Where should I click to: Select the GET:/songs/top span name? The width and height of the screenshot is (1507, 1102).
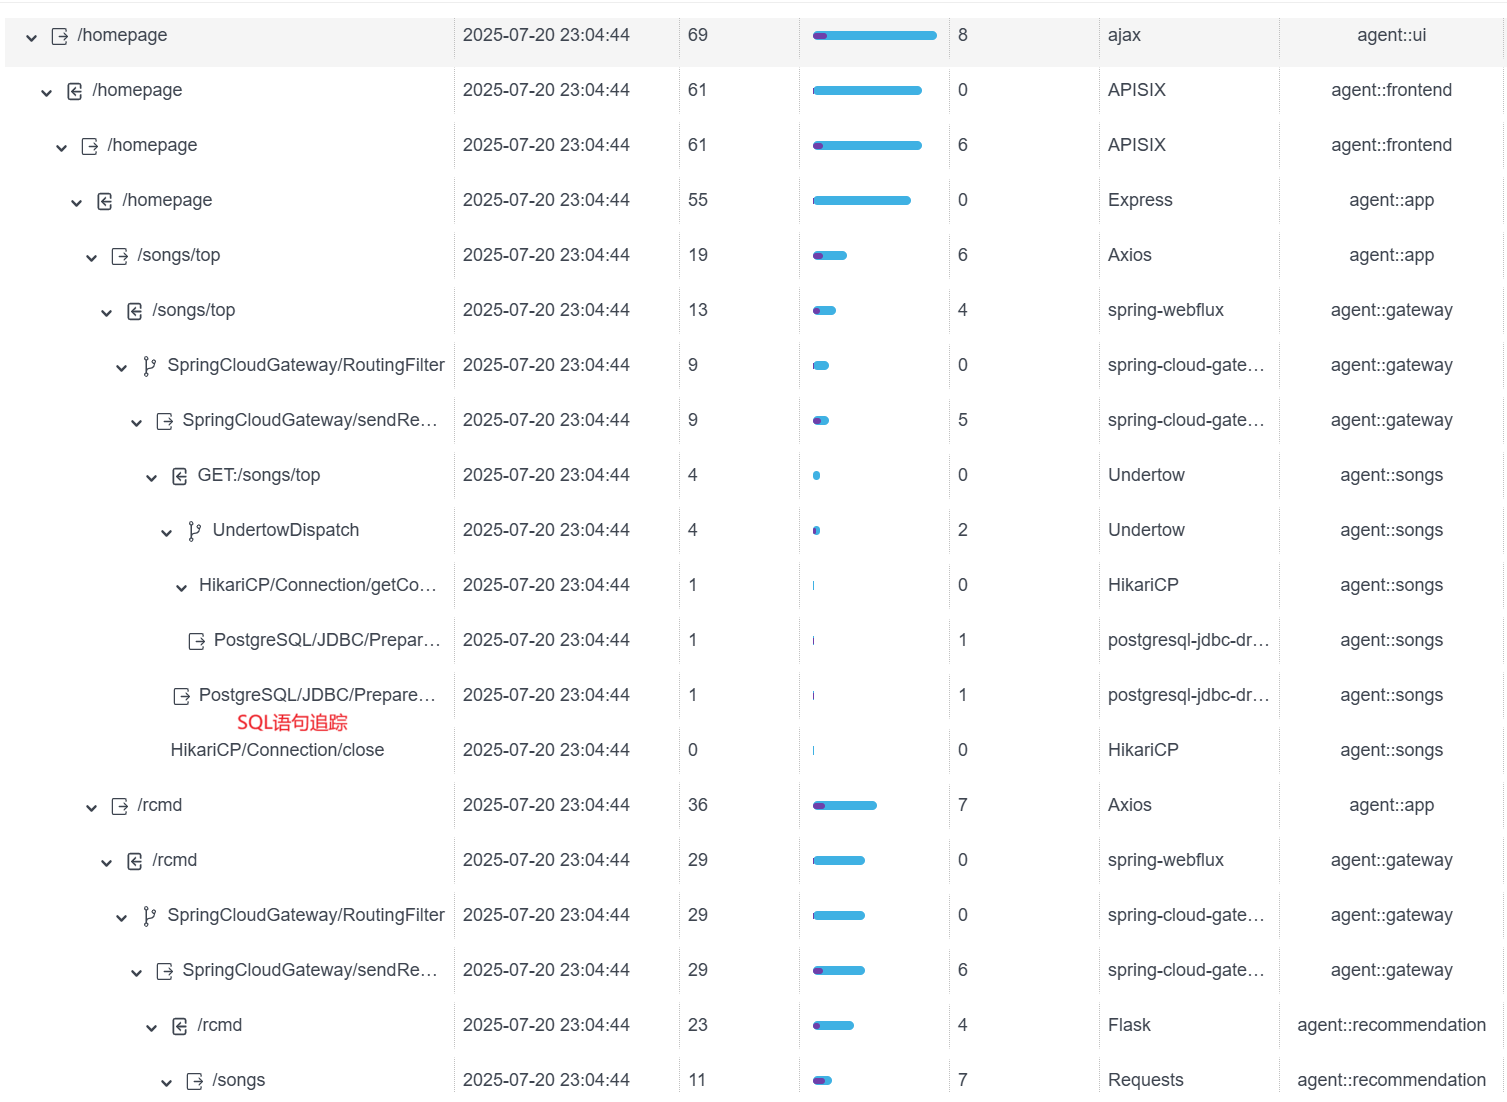click(x=258, y=475)
